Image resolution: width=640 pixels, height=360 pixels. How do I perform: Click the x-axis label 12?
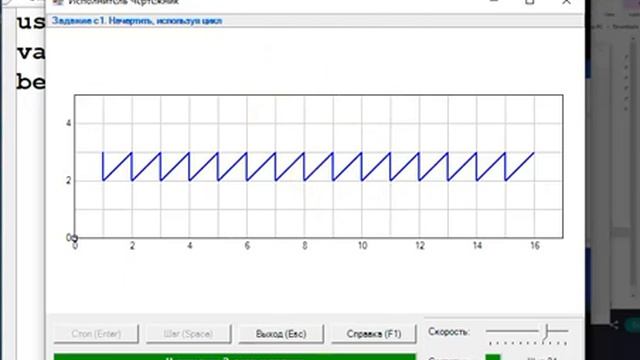(420, 246)
